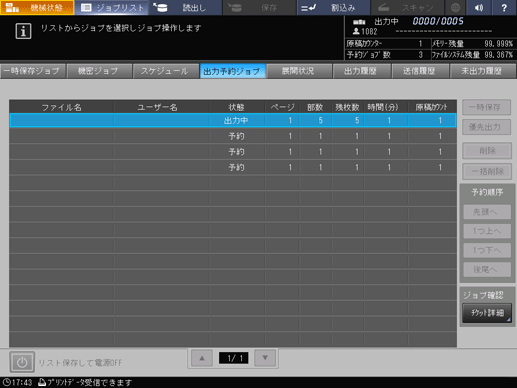Click the ページ column header
This screenshot has height=388, width=517.
coord(282,107)
